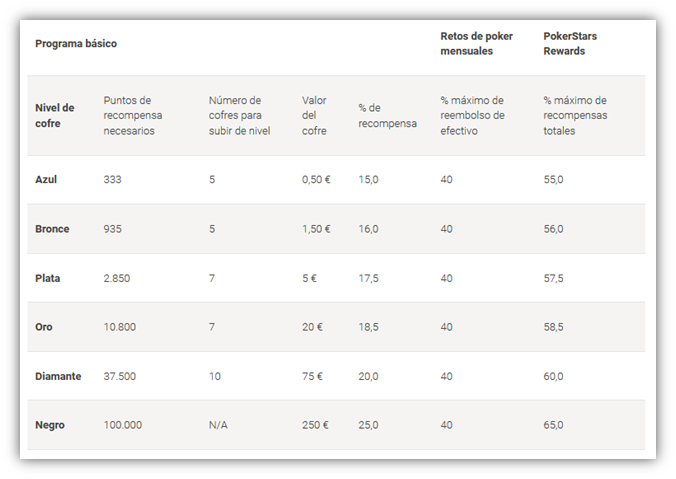Select the N/A cell in Negro row

tap(218, 425)
